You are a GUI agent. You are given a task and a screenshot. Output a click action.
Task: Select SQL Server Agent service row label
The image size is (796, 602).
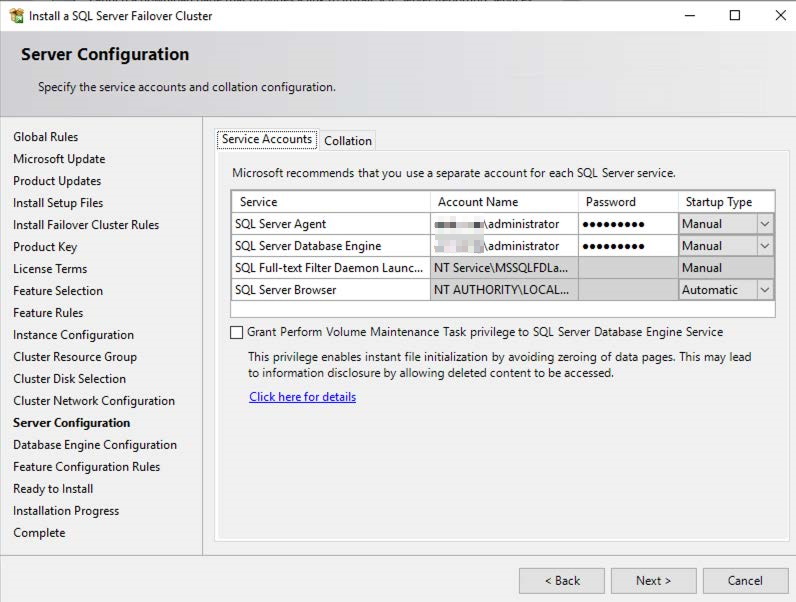(280, 224)
